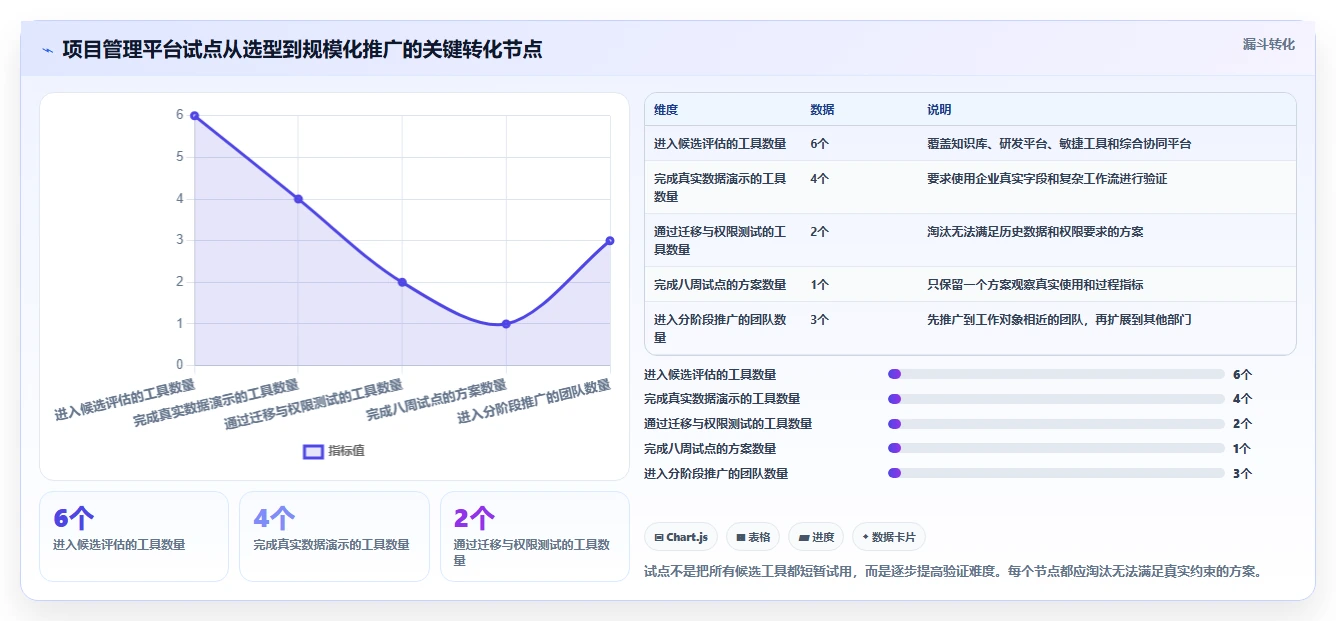Click the 6个 value in the table

tap(819, 144)
